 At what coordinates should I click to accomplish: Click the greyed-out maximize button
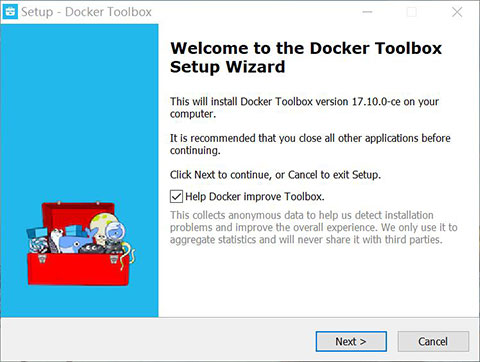(412, 12)
